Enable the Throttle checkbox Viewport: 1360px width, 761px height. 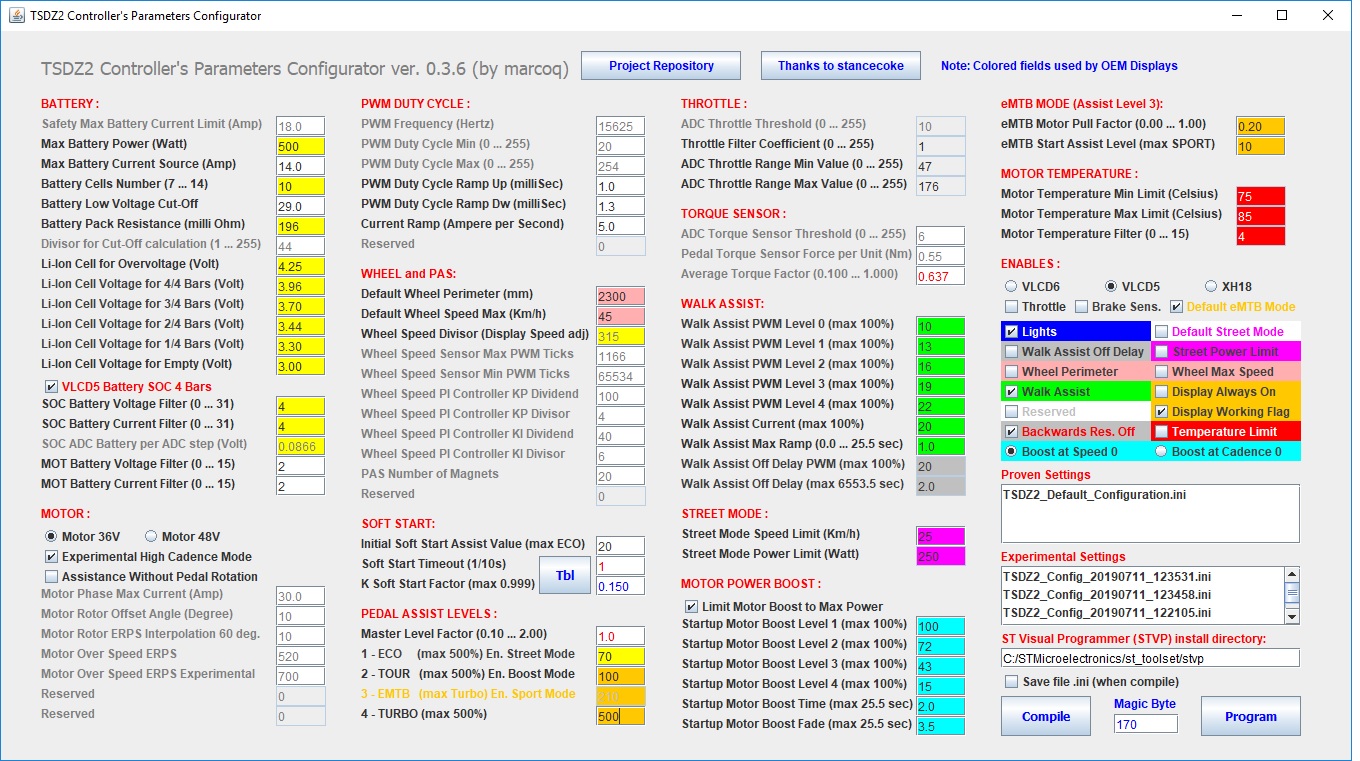[1012, 306]
